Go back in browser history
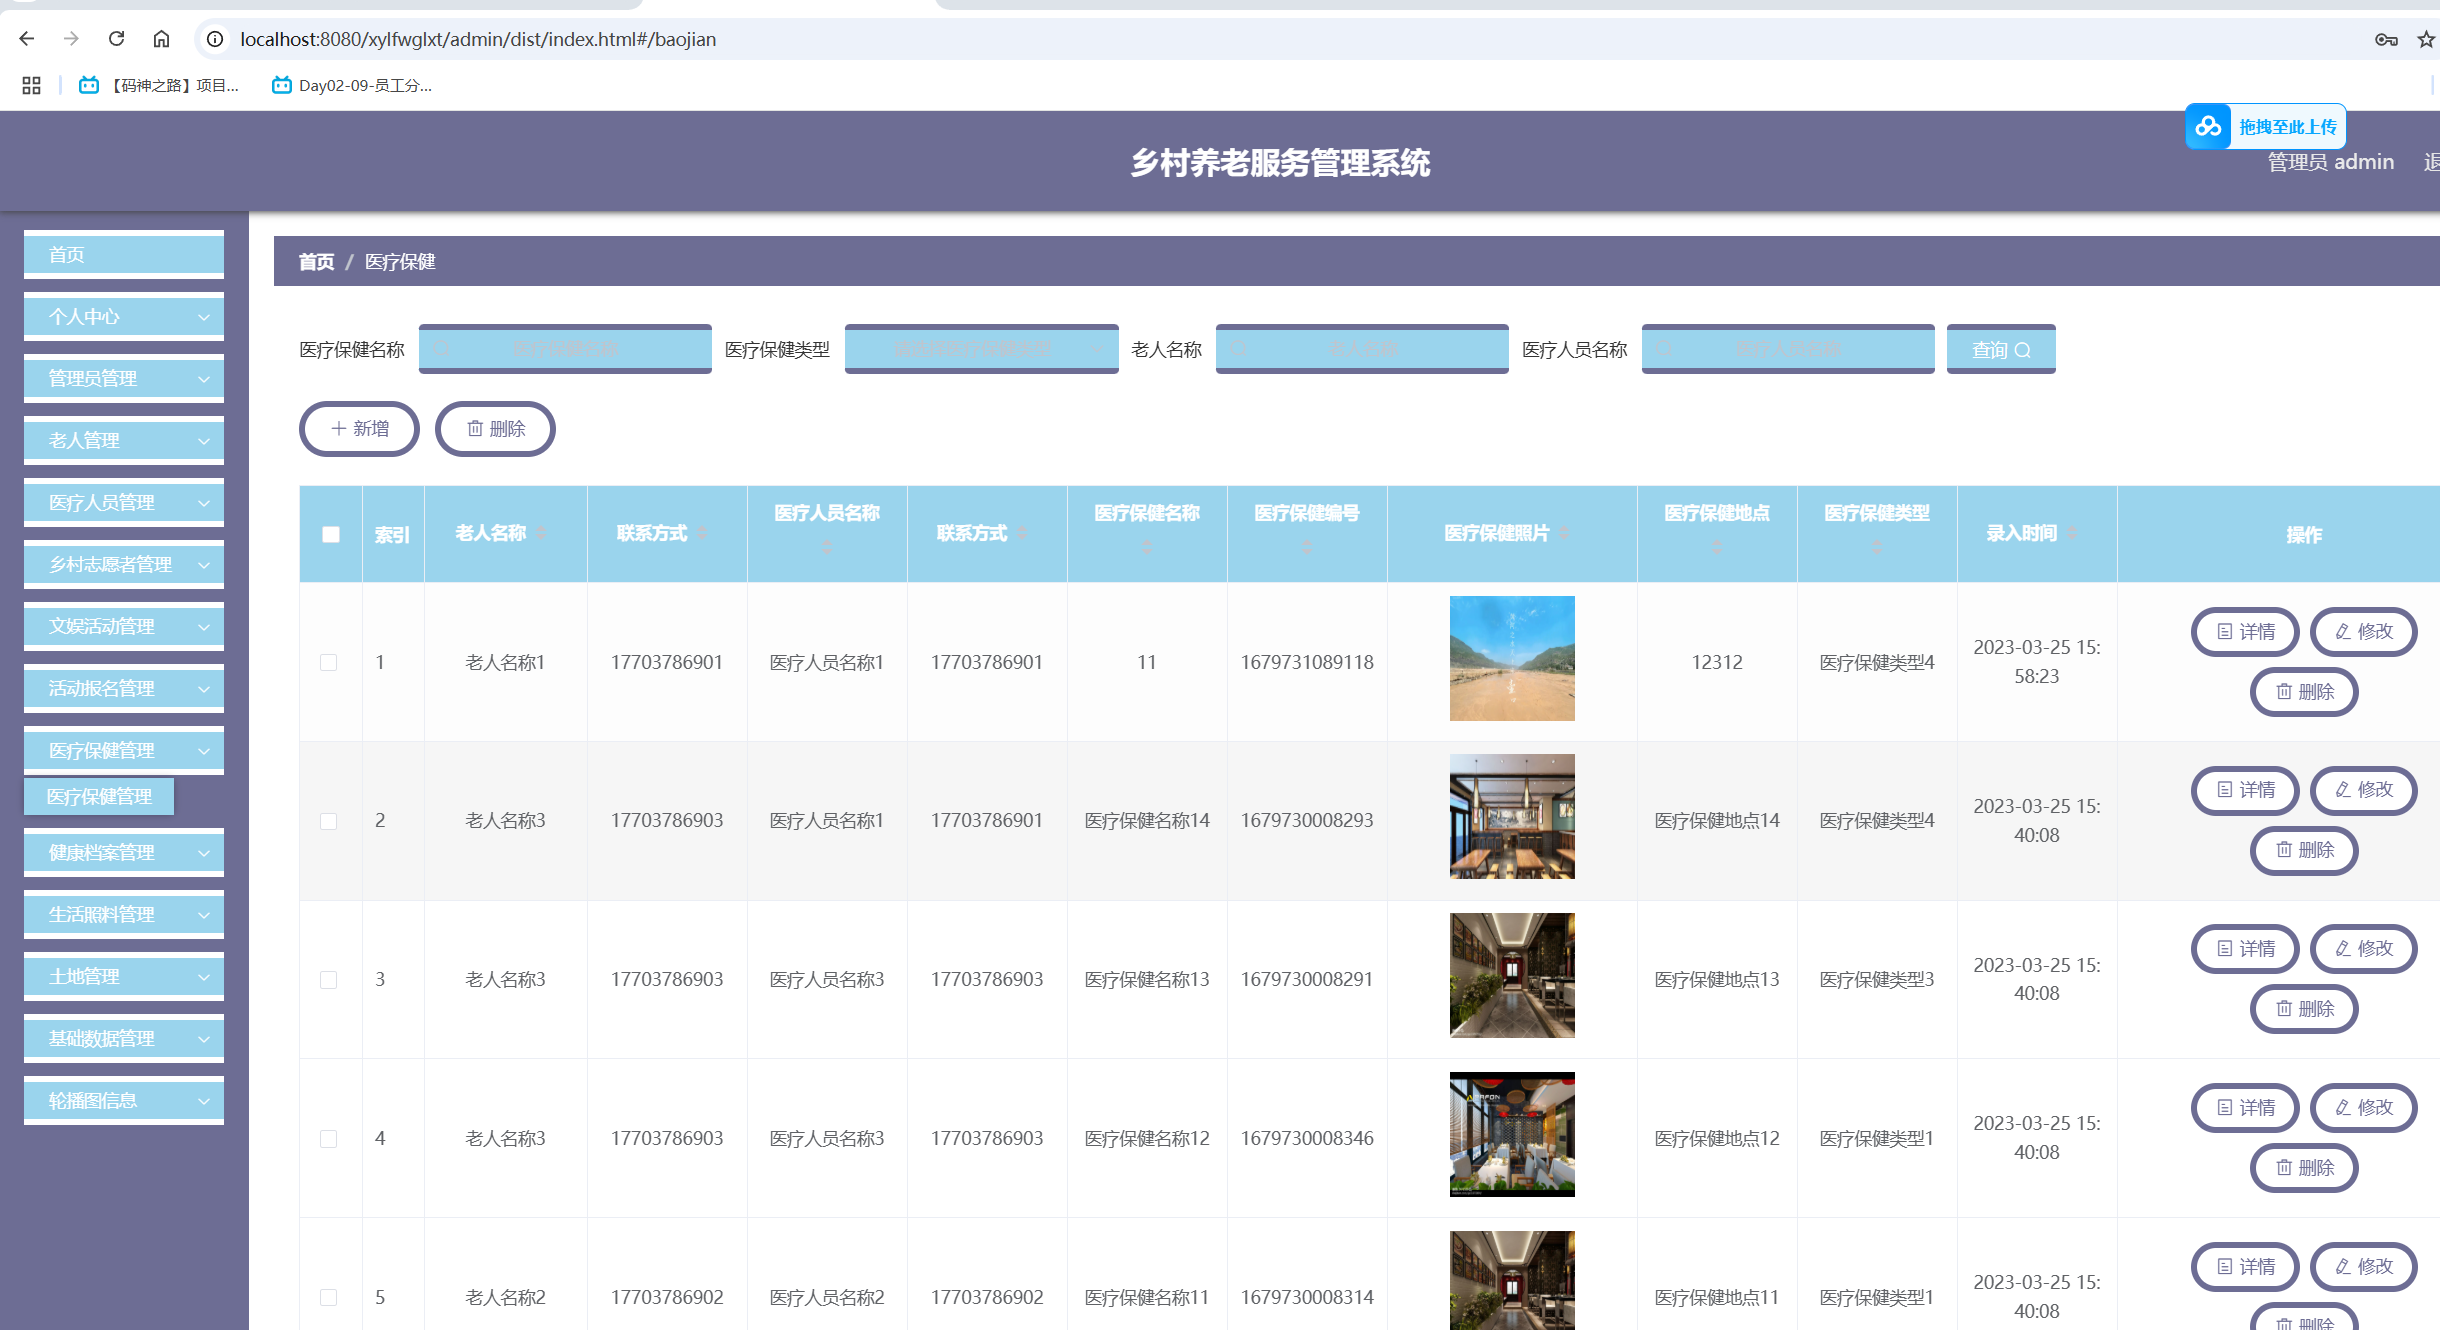The width and height of the screenshot is (2440, 1330). click(x=27, y=39)
